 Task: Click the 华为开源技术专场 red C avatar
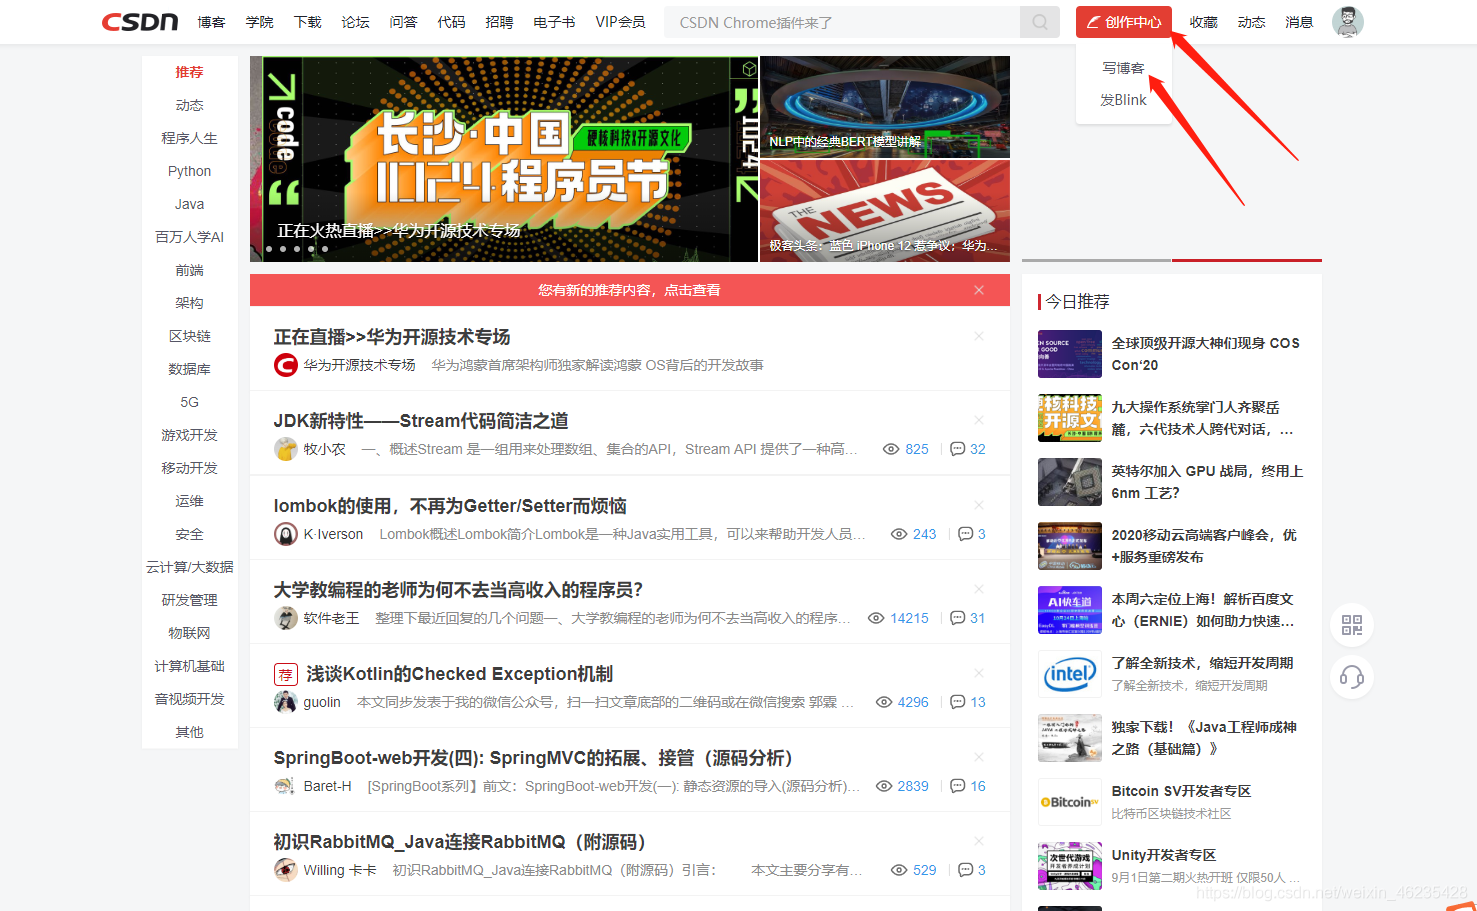coord(286,365)
